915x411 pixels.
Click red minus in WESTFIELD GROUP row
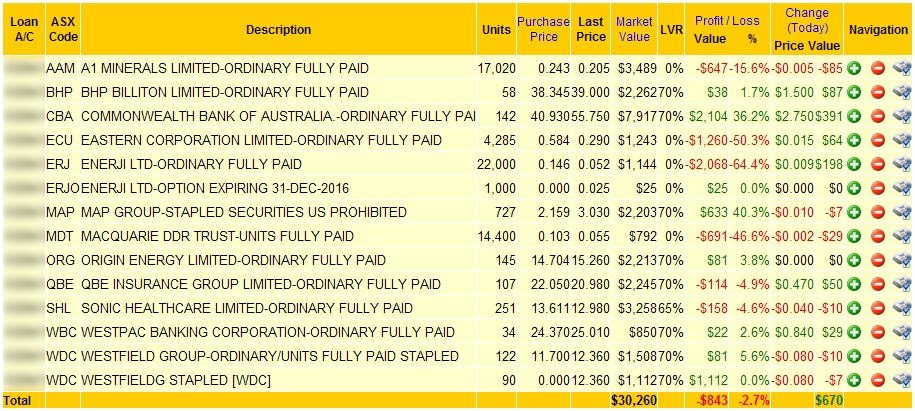[878, 356]
